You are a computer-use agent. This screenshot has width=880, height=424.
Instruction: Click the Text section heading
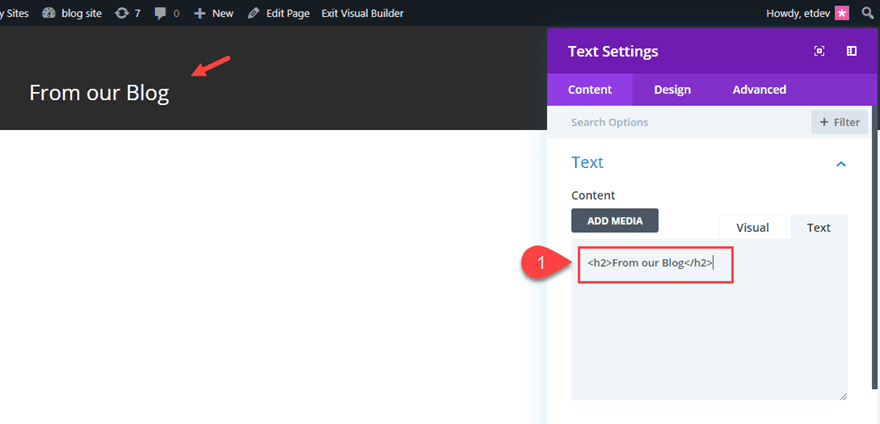tap(587, 162)
